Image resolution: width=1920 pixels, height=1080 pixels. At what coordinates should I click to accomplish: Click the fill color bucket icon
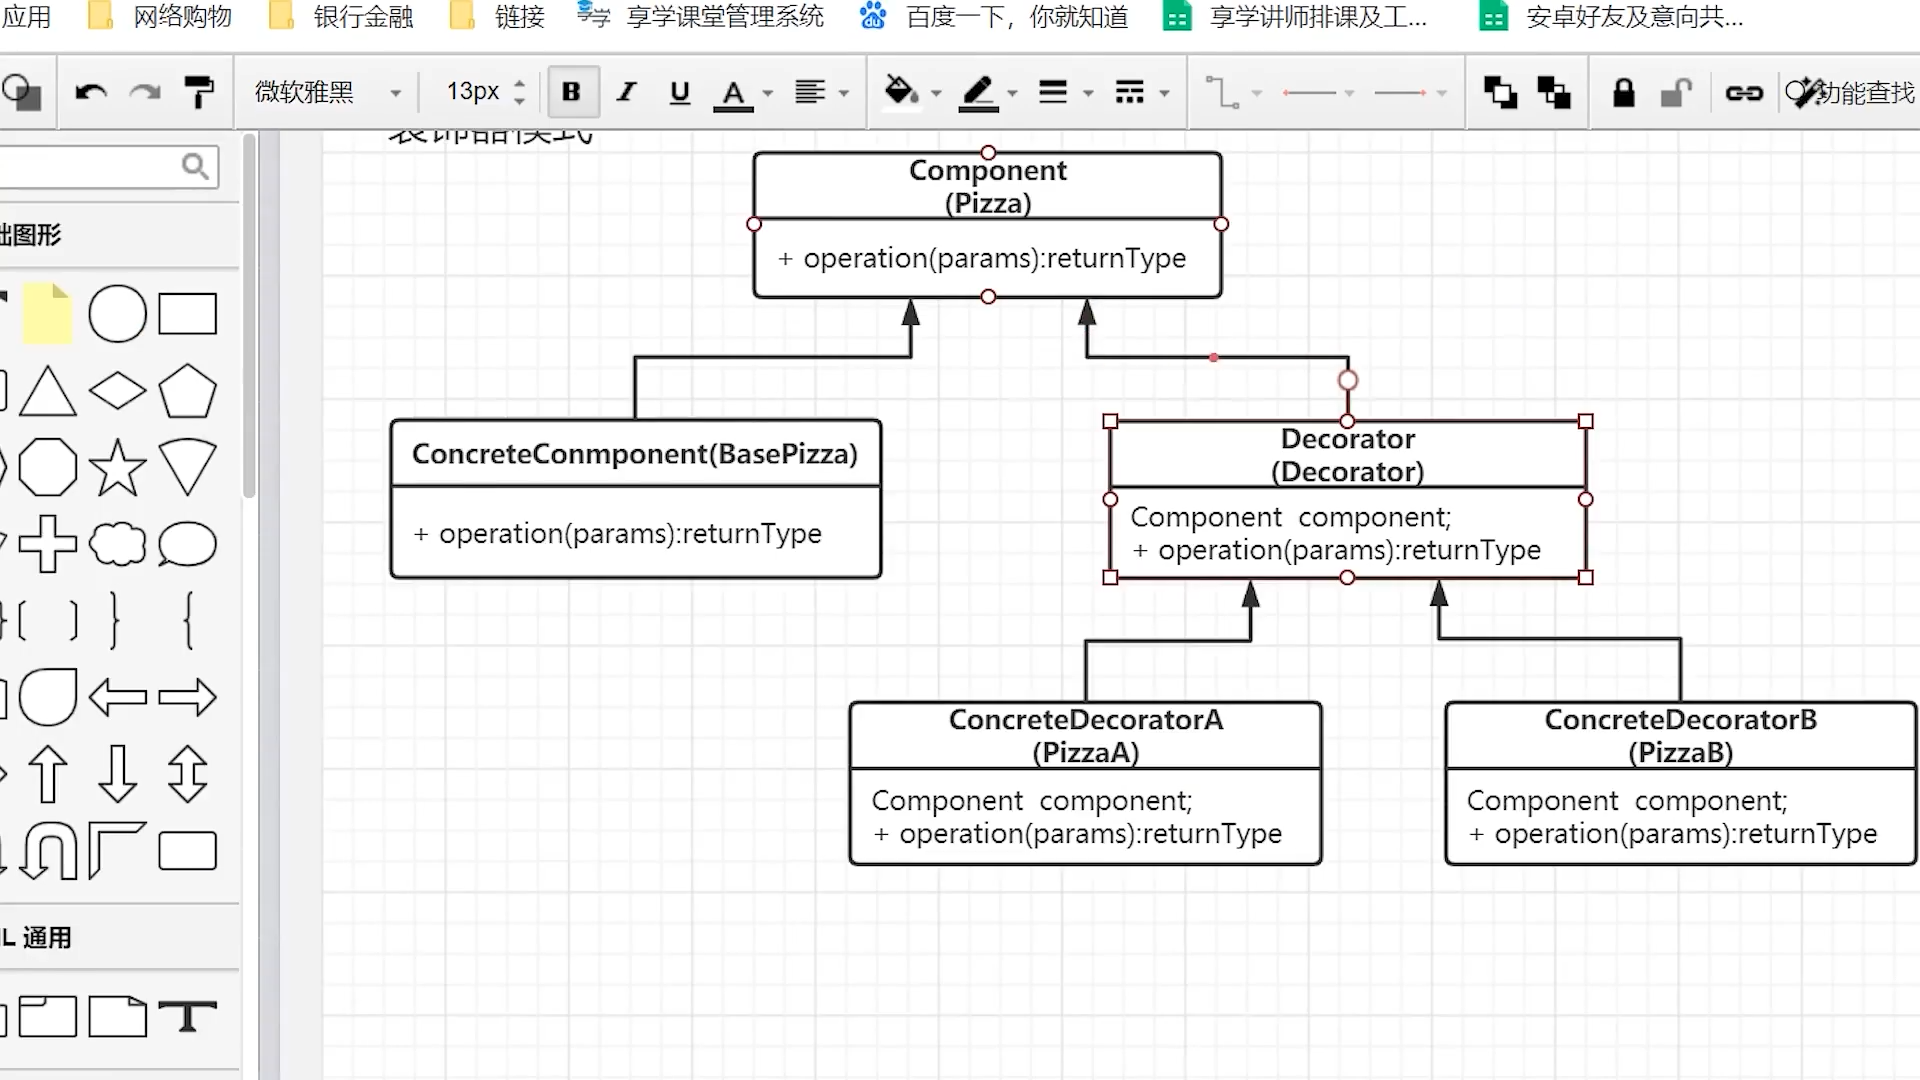901,92
